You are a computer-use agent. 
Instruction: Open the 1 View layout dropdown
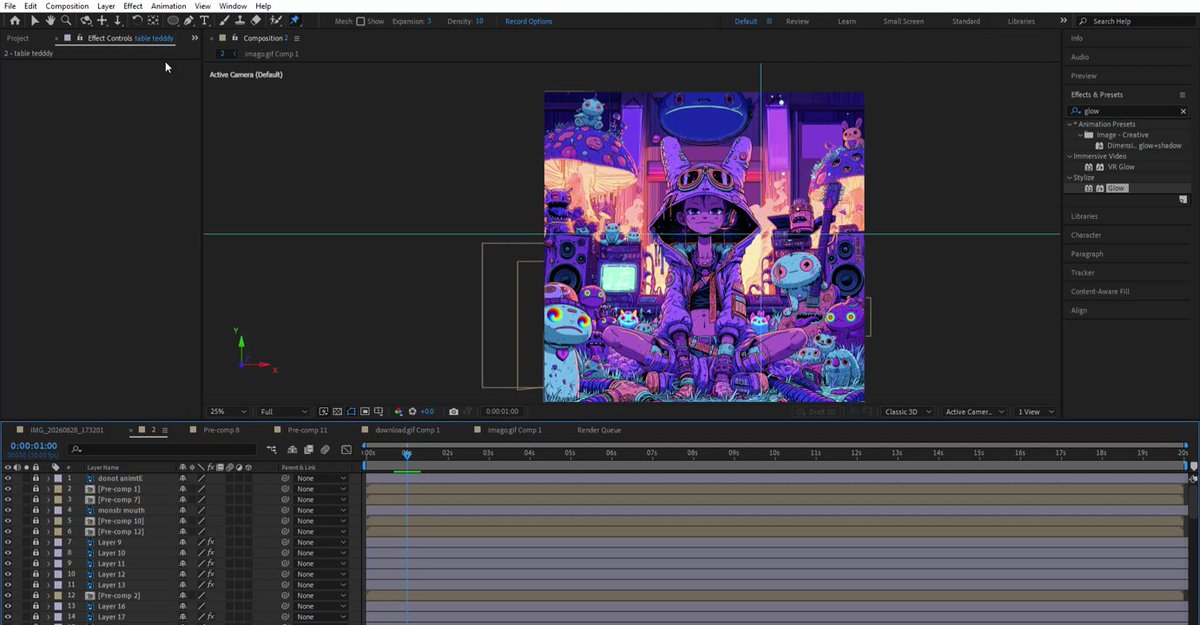tap(1035, 411)
